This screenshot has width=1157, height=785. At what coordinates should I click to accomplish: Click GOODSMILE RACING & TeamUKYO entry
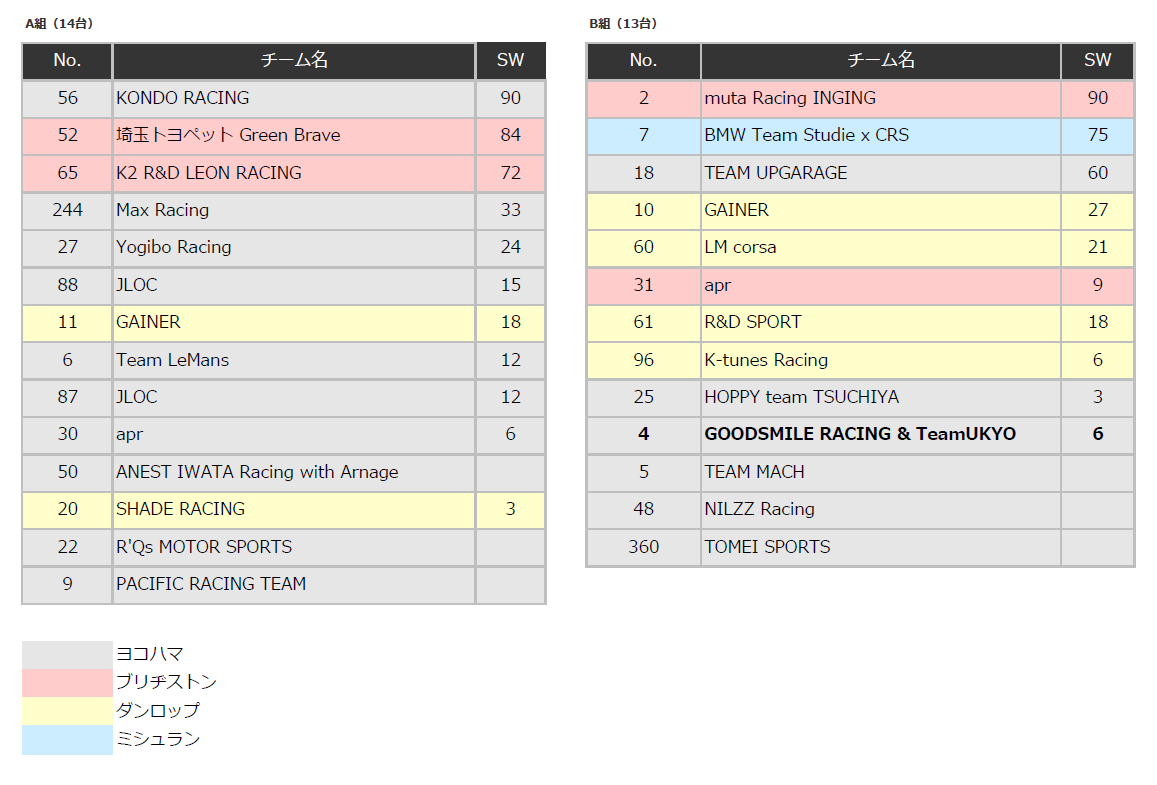point(860,434)
